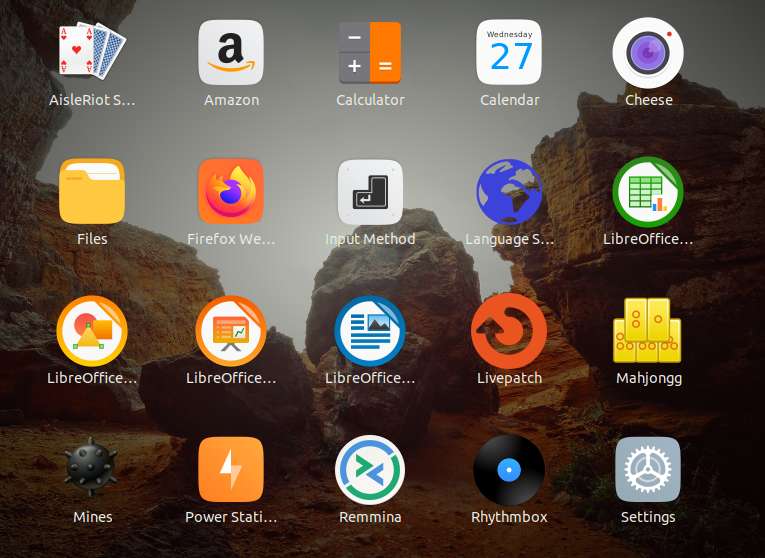Open the Livepatch app
Image resolution: width=765 pixels, height=558 pixels.
tap(509, 331)
